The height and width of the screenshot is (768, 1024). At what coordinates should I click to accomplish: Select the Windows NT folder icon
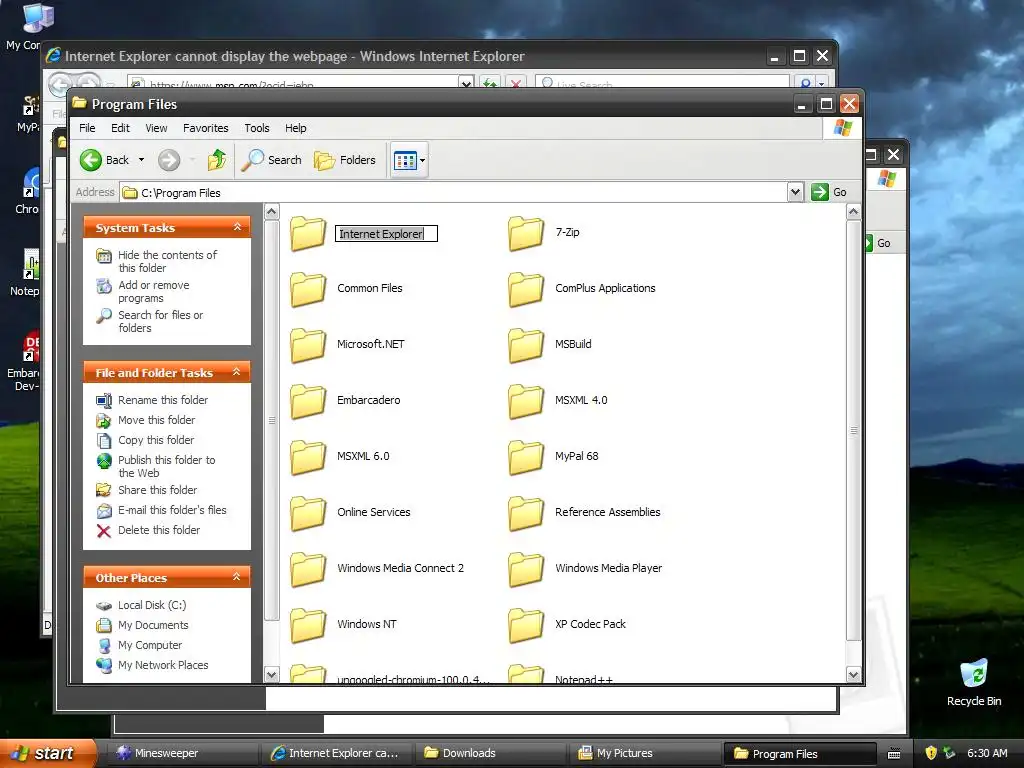[x=308, y=625]
